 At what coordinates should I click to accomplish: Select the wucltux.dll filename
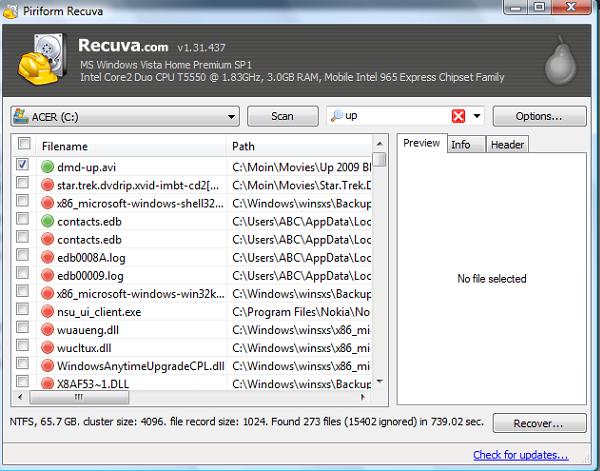pyautogui.click(x=84, y=348)
